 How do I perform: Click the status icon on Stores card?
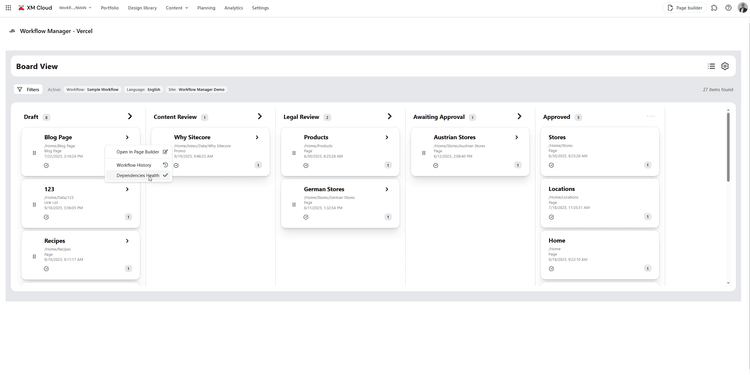(x=551, y=165)
